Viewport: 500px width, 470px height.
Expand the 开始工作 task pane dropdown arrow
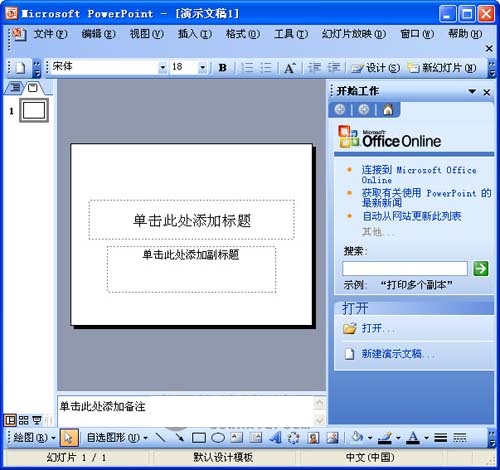[x=472, y=91]
